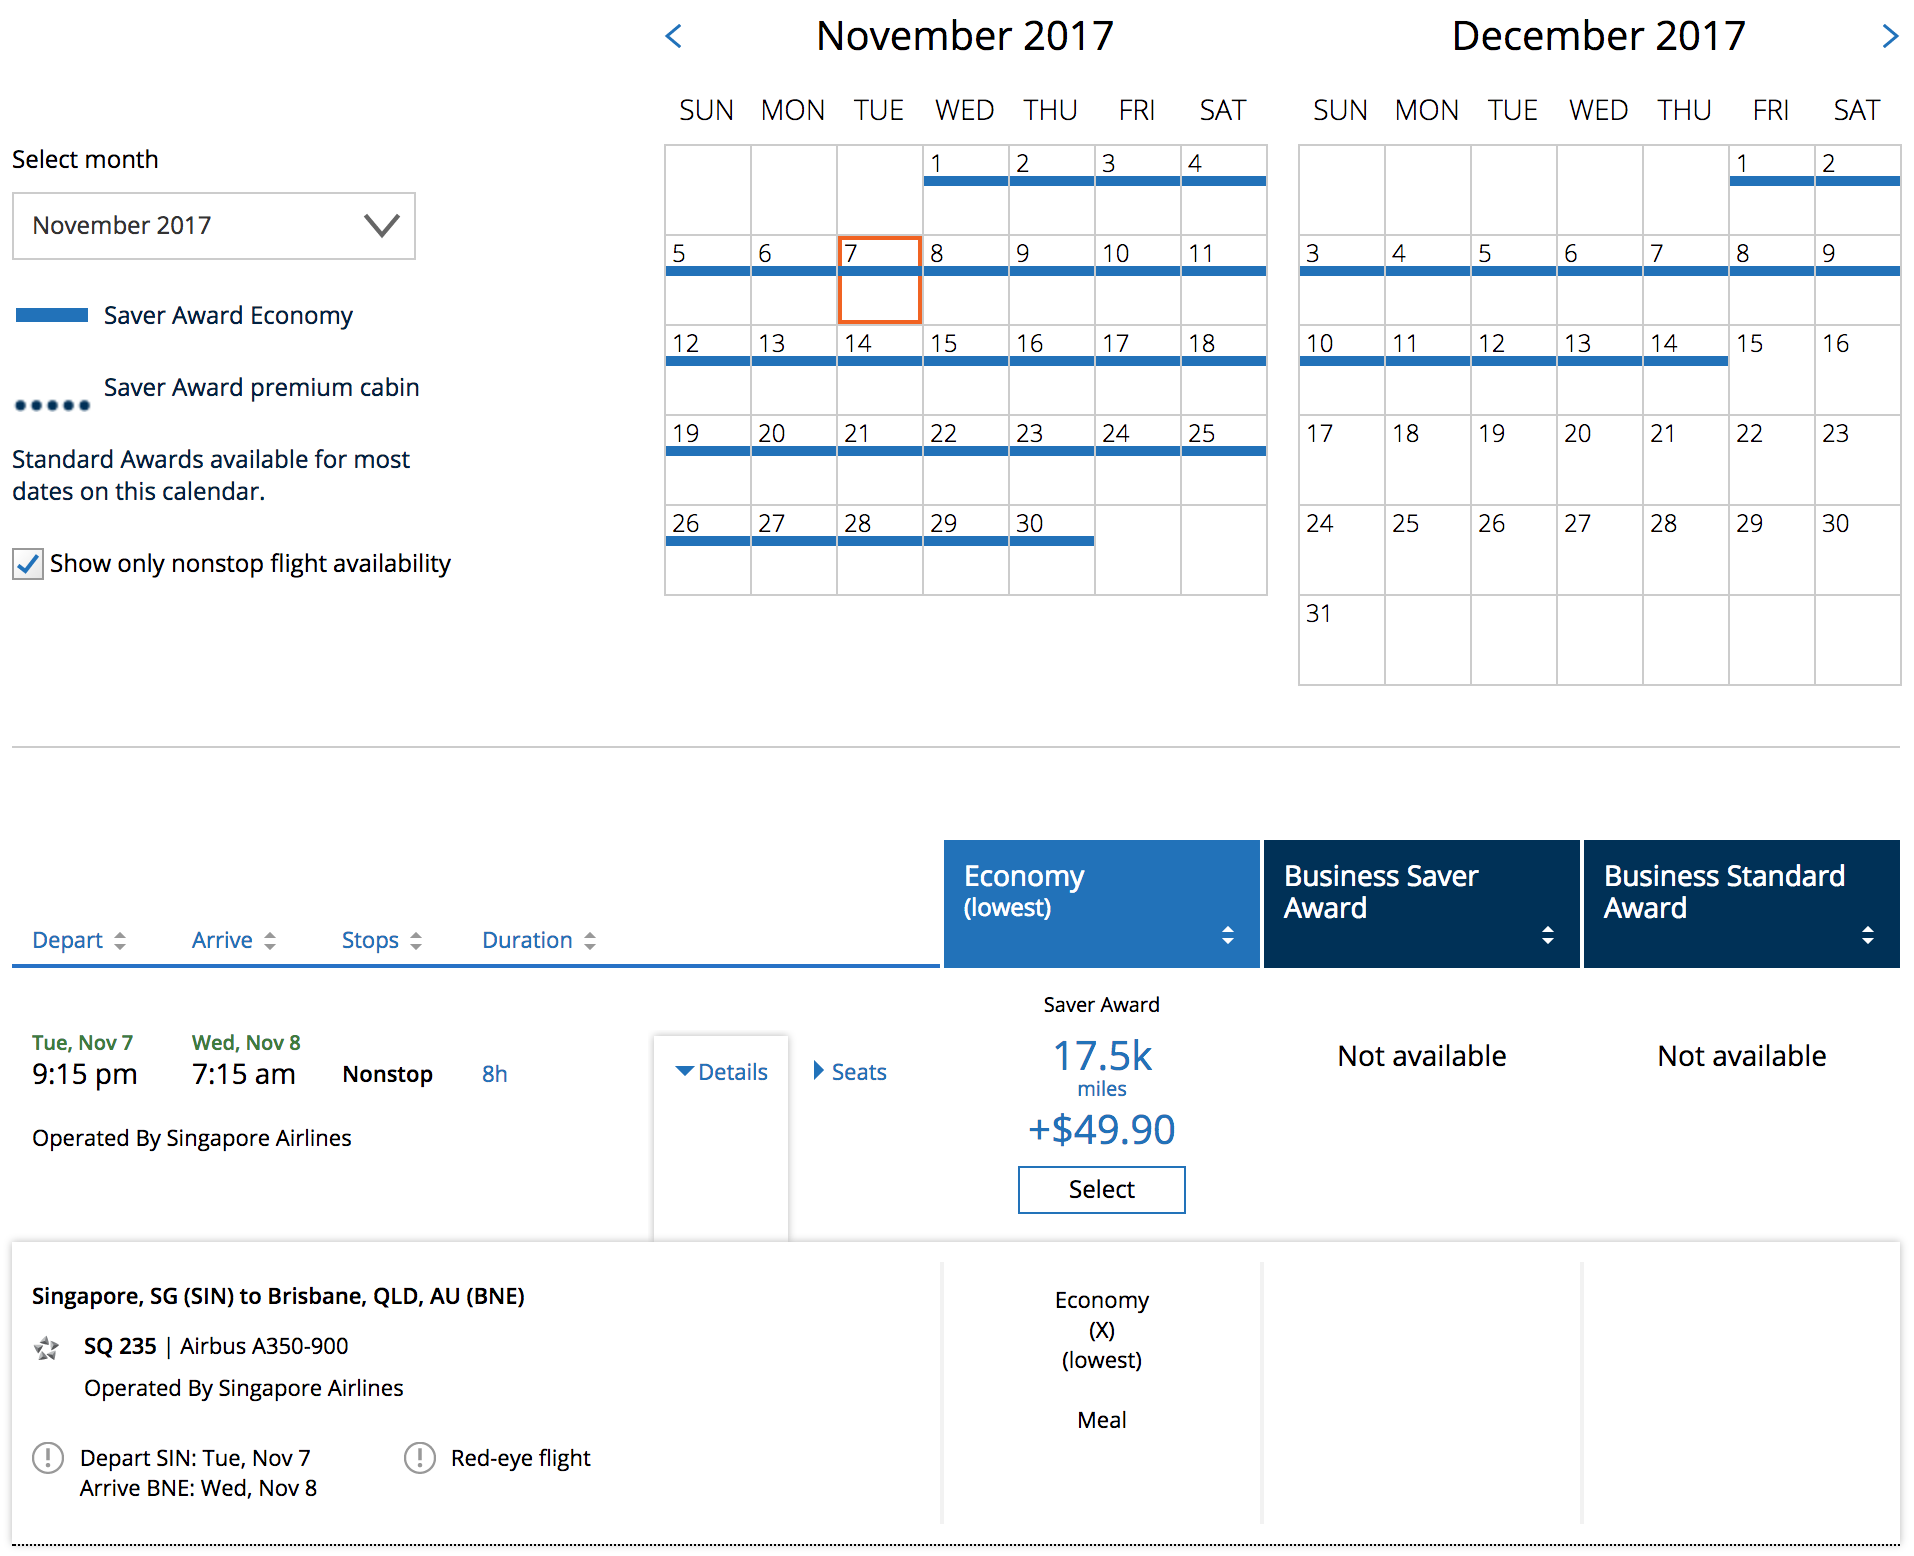The image size is (1914, 1556).
Task: Sort by Business Saver Award arrows
Action: [1547, 935]
